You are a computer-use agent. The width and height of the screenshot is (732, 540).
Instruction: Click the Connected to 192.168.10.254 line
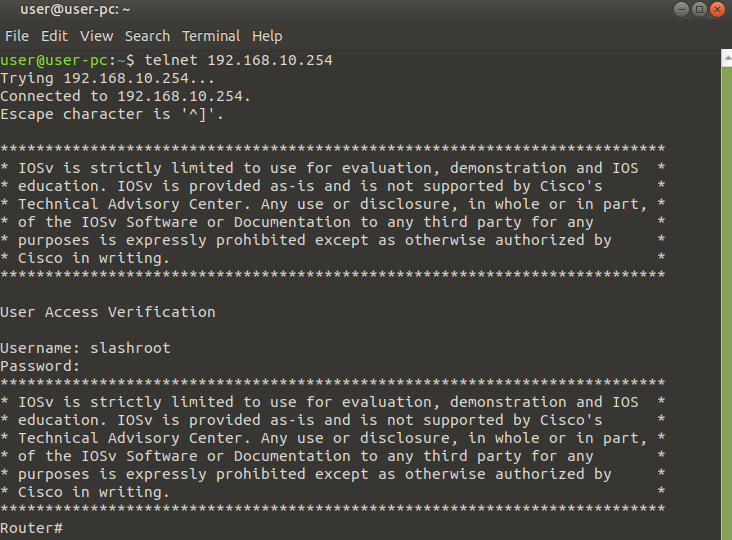[125, 96]
